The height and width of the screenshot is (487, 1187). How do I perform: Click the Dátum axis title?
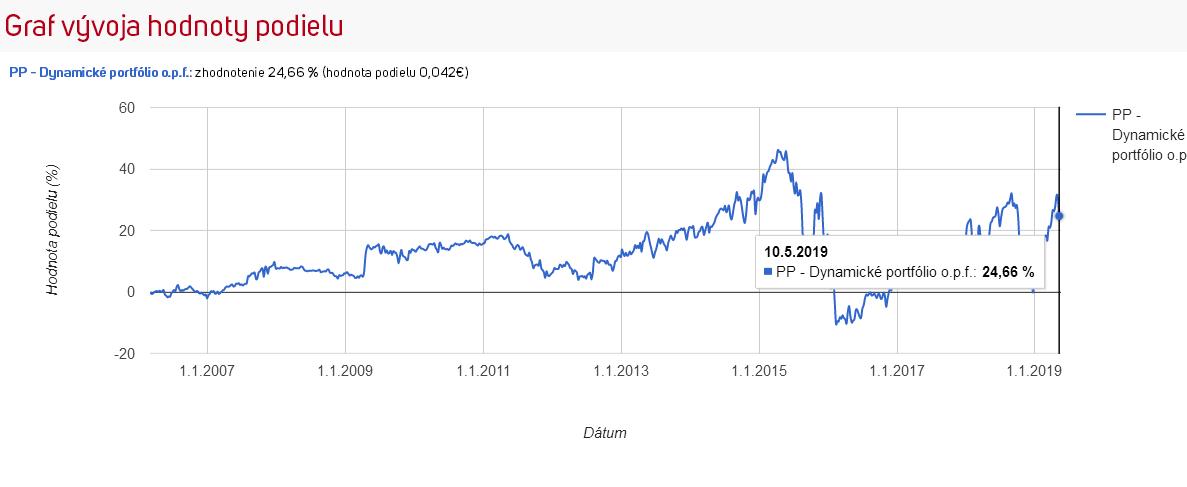(x=605, y=433)
